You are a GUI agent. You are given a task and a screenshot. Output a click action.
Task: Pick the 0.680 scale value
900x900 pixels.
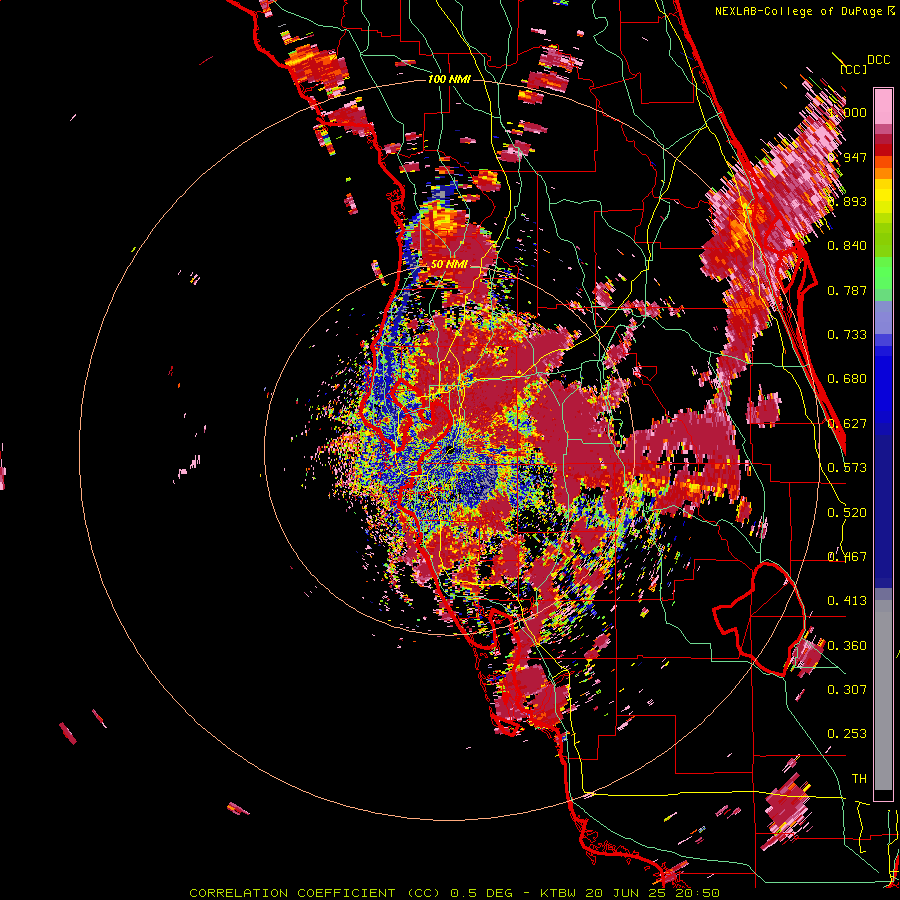(x=847, y=379)
